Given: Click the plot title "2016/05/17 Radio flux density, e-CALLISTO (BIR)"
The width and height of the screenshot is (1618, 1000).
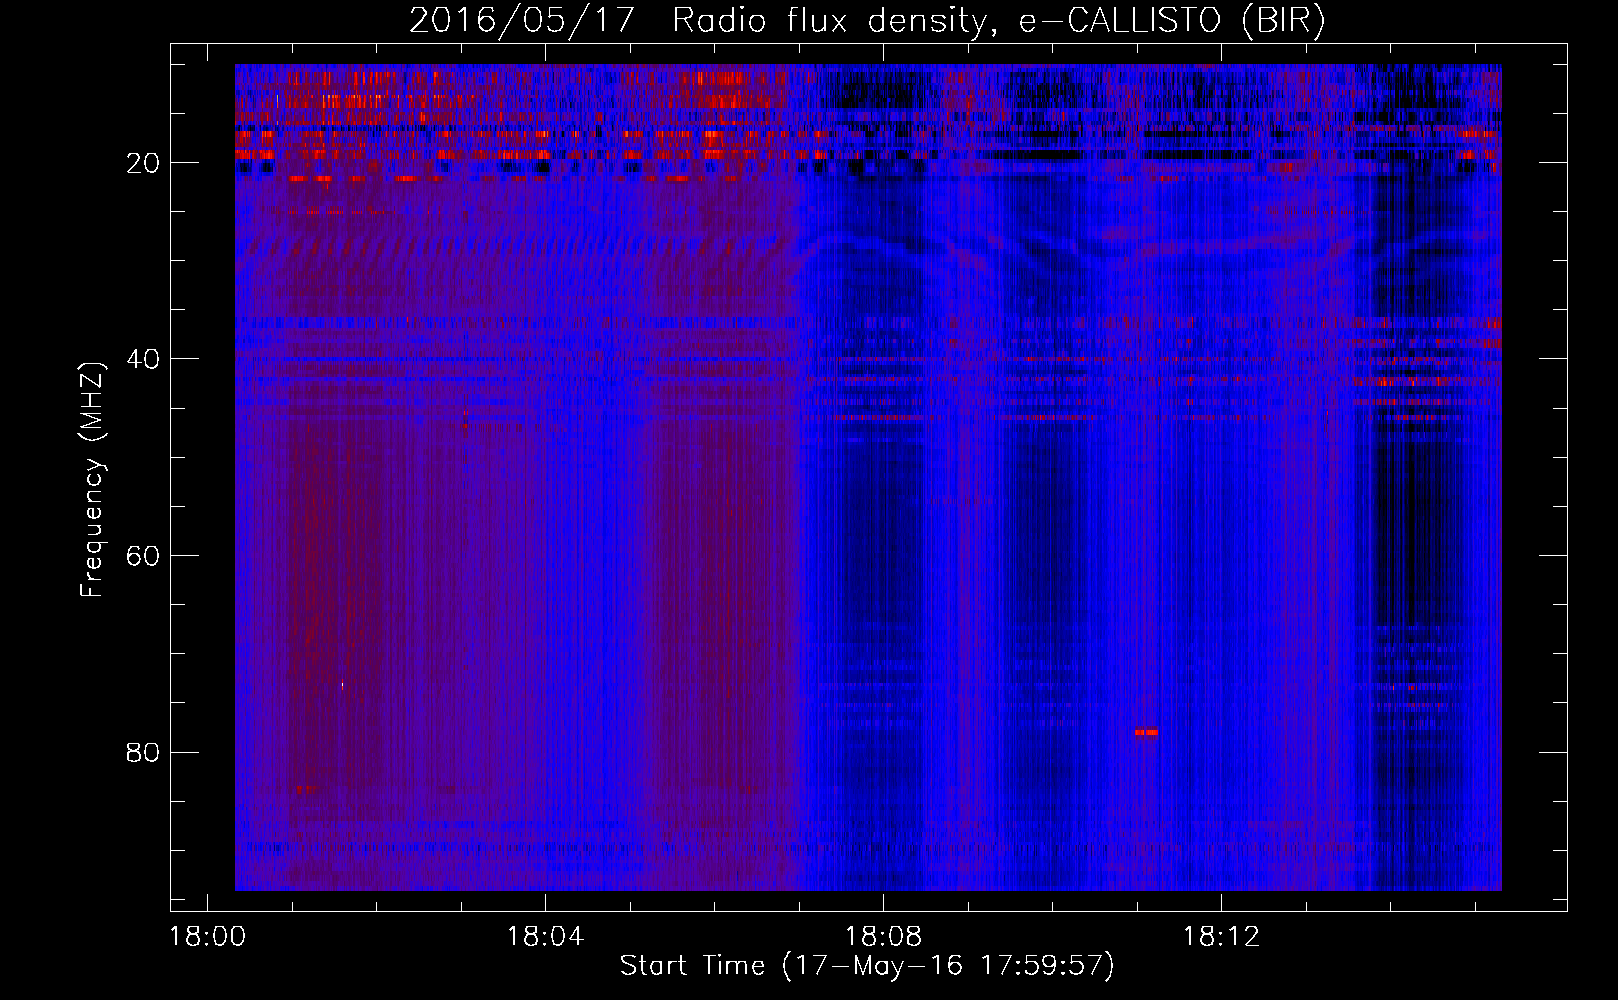Looking at the screenshot, I should coord(867,21).
